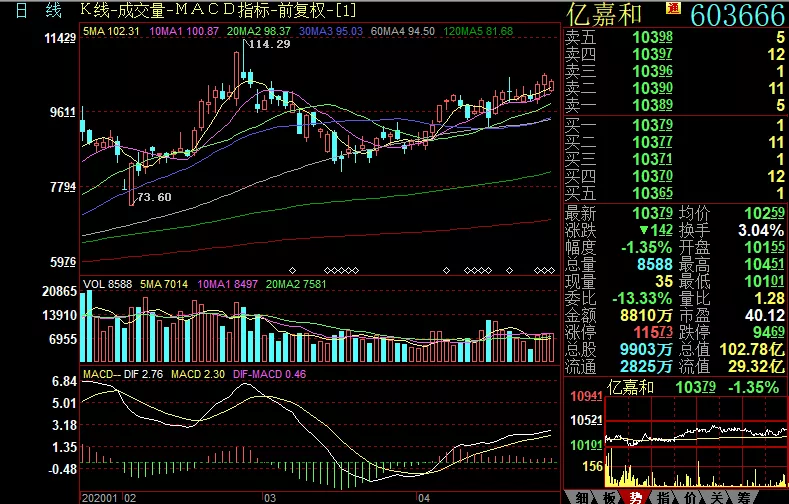Click the 总量 value 8588
The width and height of the screenshot is (789, 504).
pos(655,265)
